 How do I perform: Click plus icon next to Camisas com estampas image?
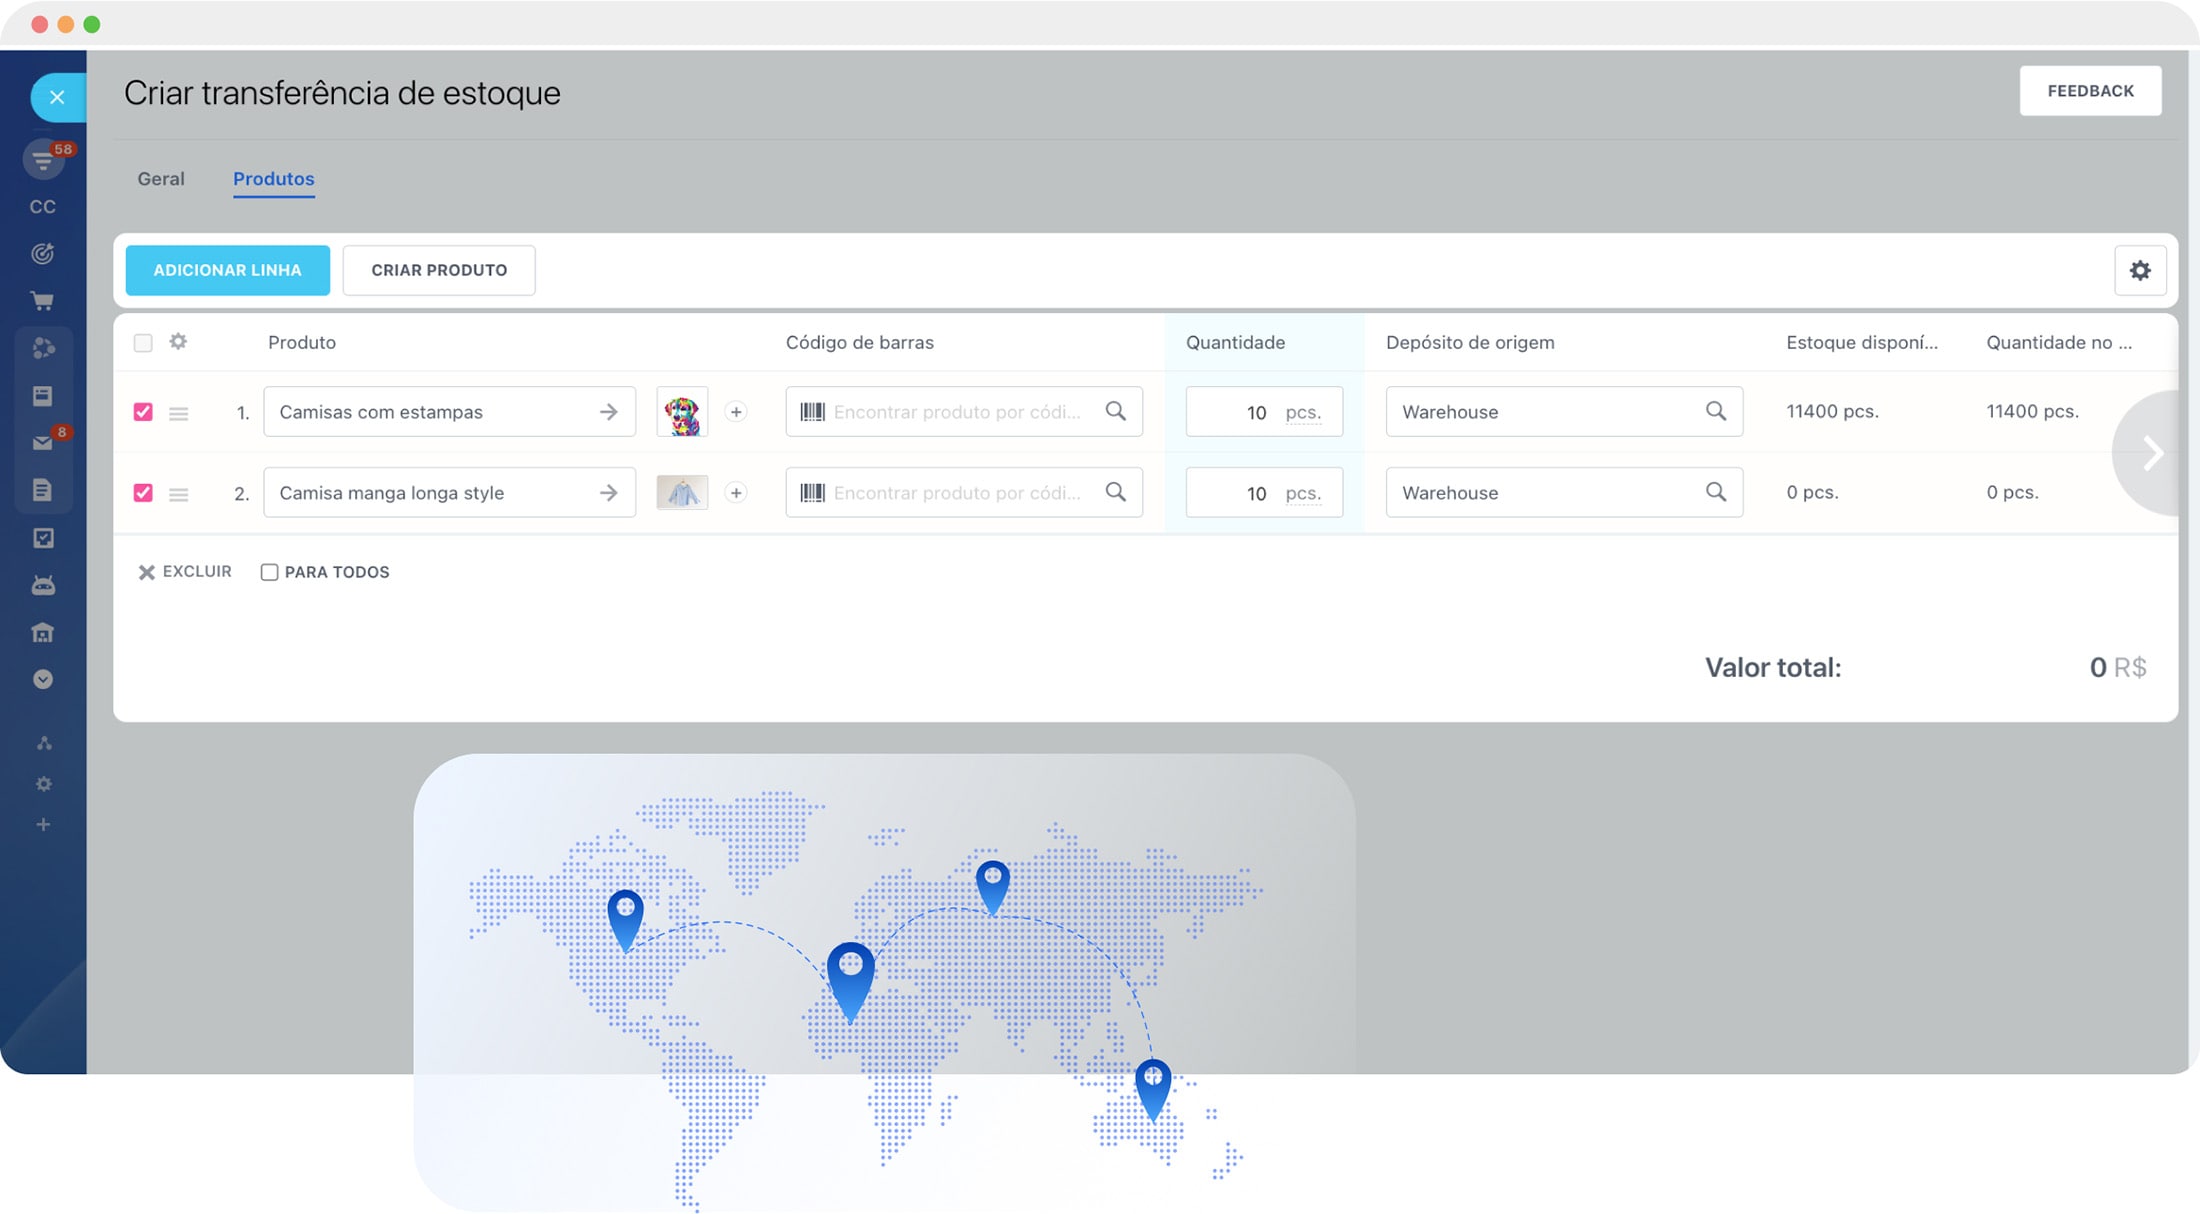point(736,412)
